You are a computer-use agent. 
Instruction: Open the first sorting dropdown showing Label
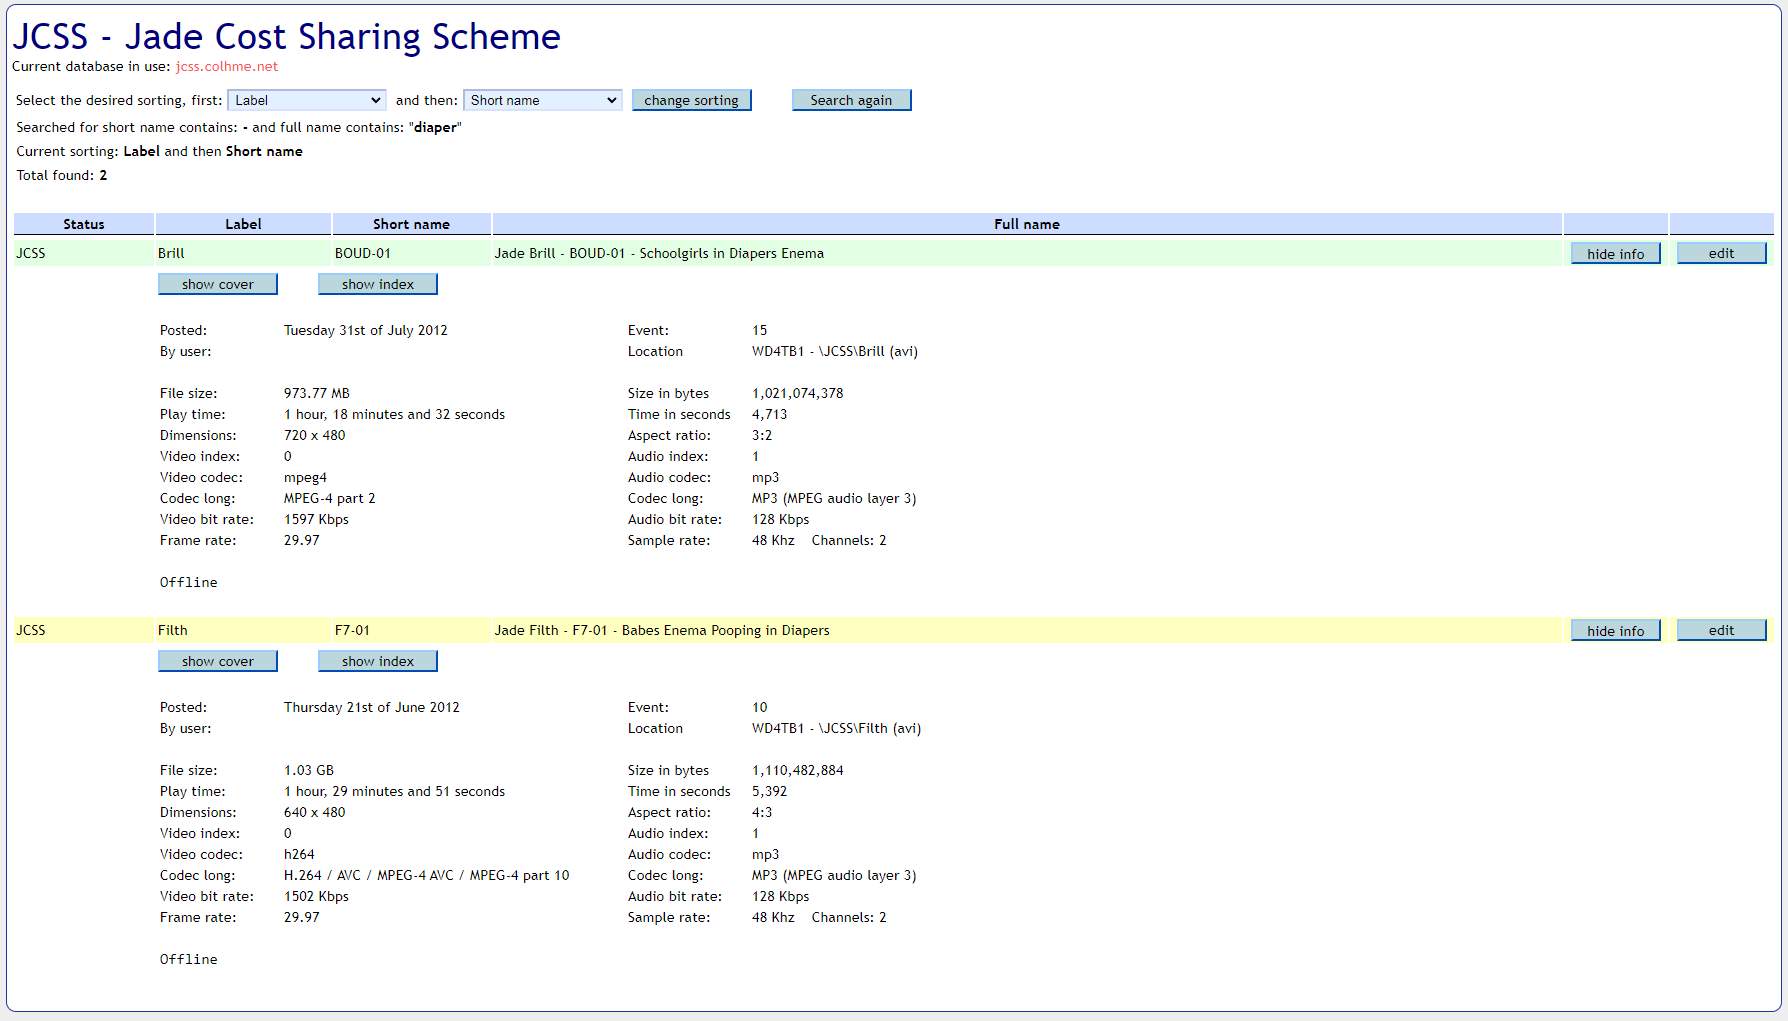point(306,100)
